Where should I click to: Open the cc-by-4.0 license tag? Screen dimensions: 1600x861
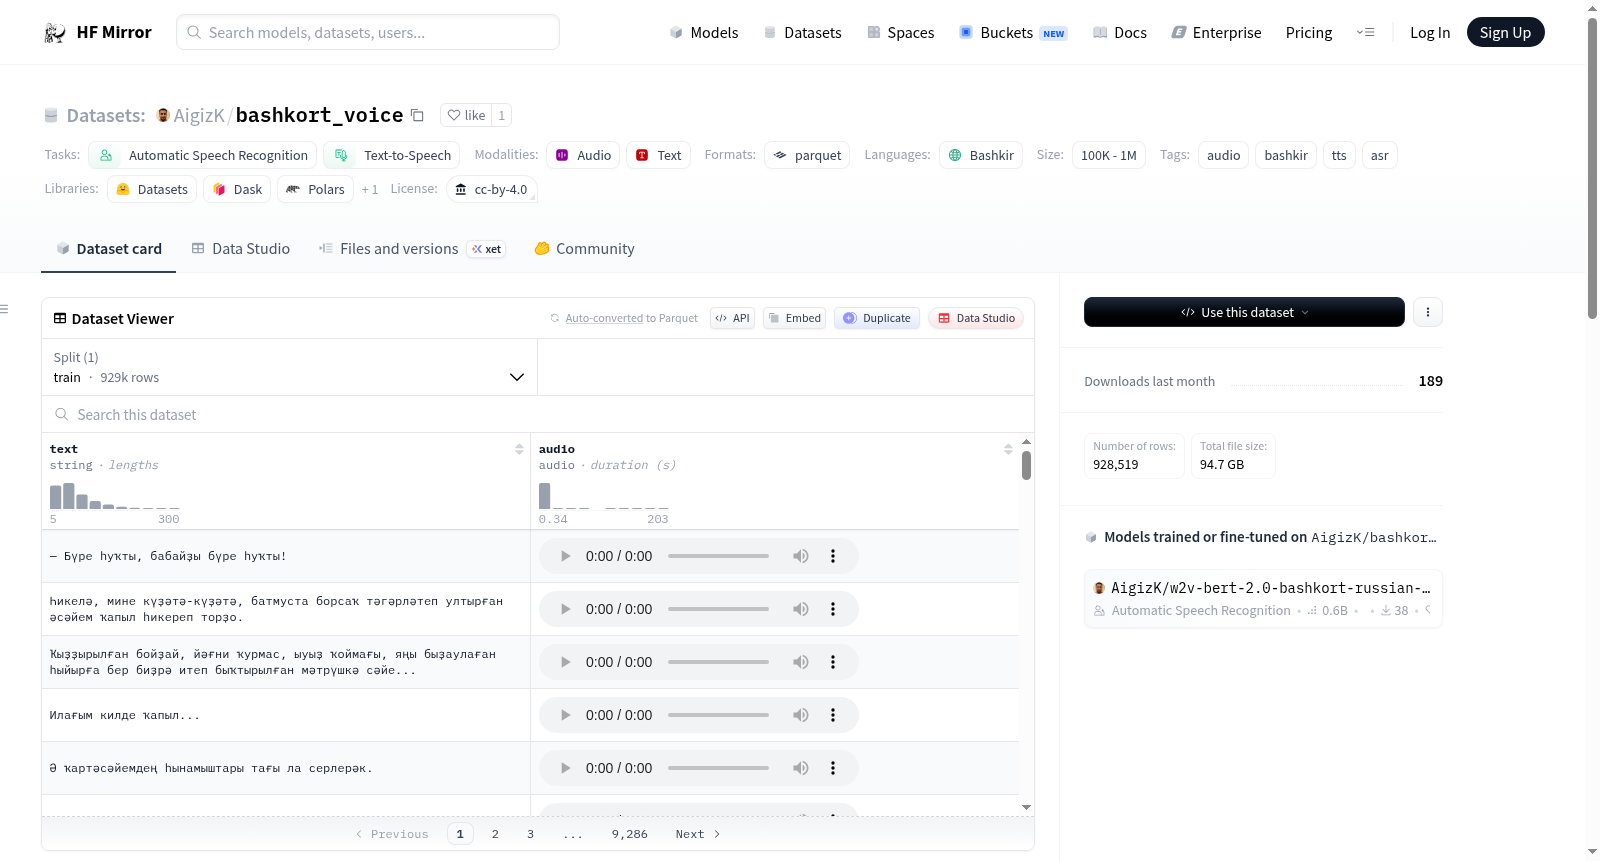click(491, 189)
